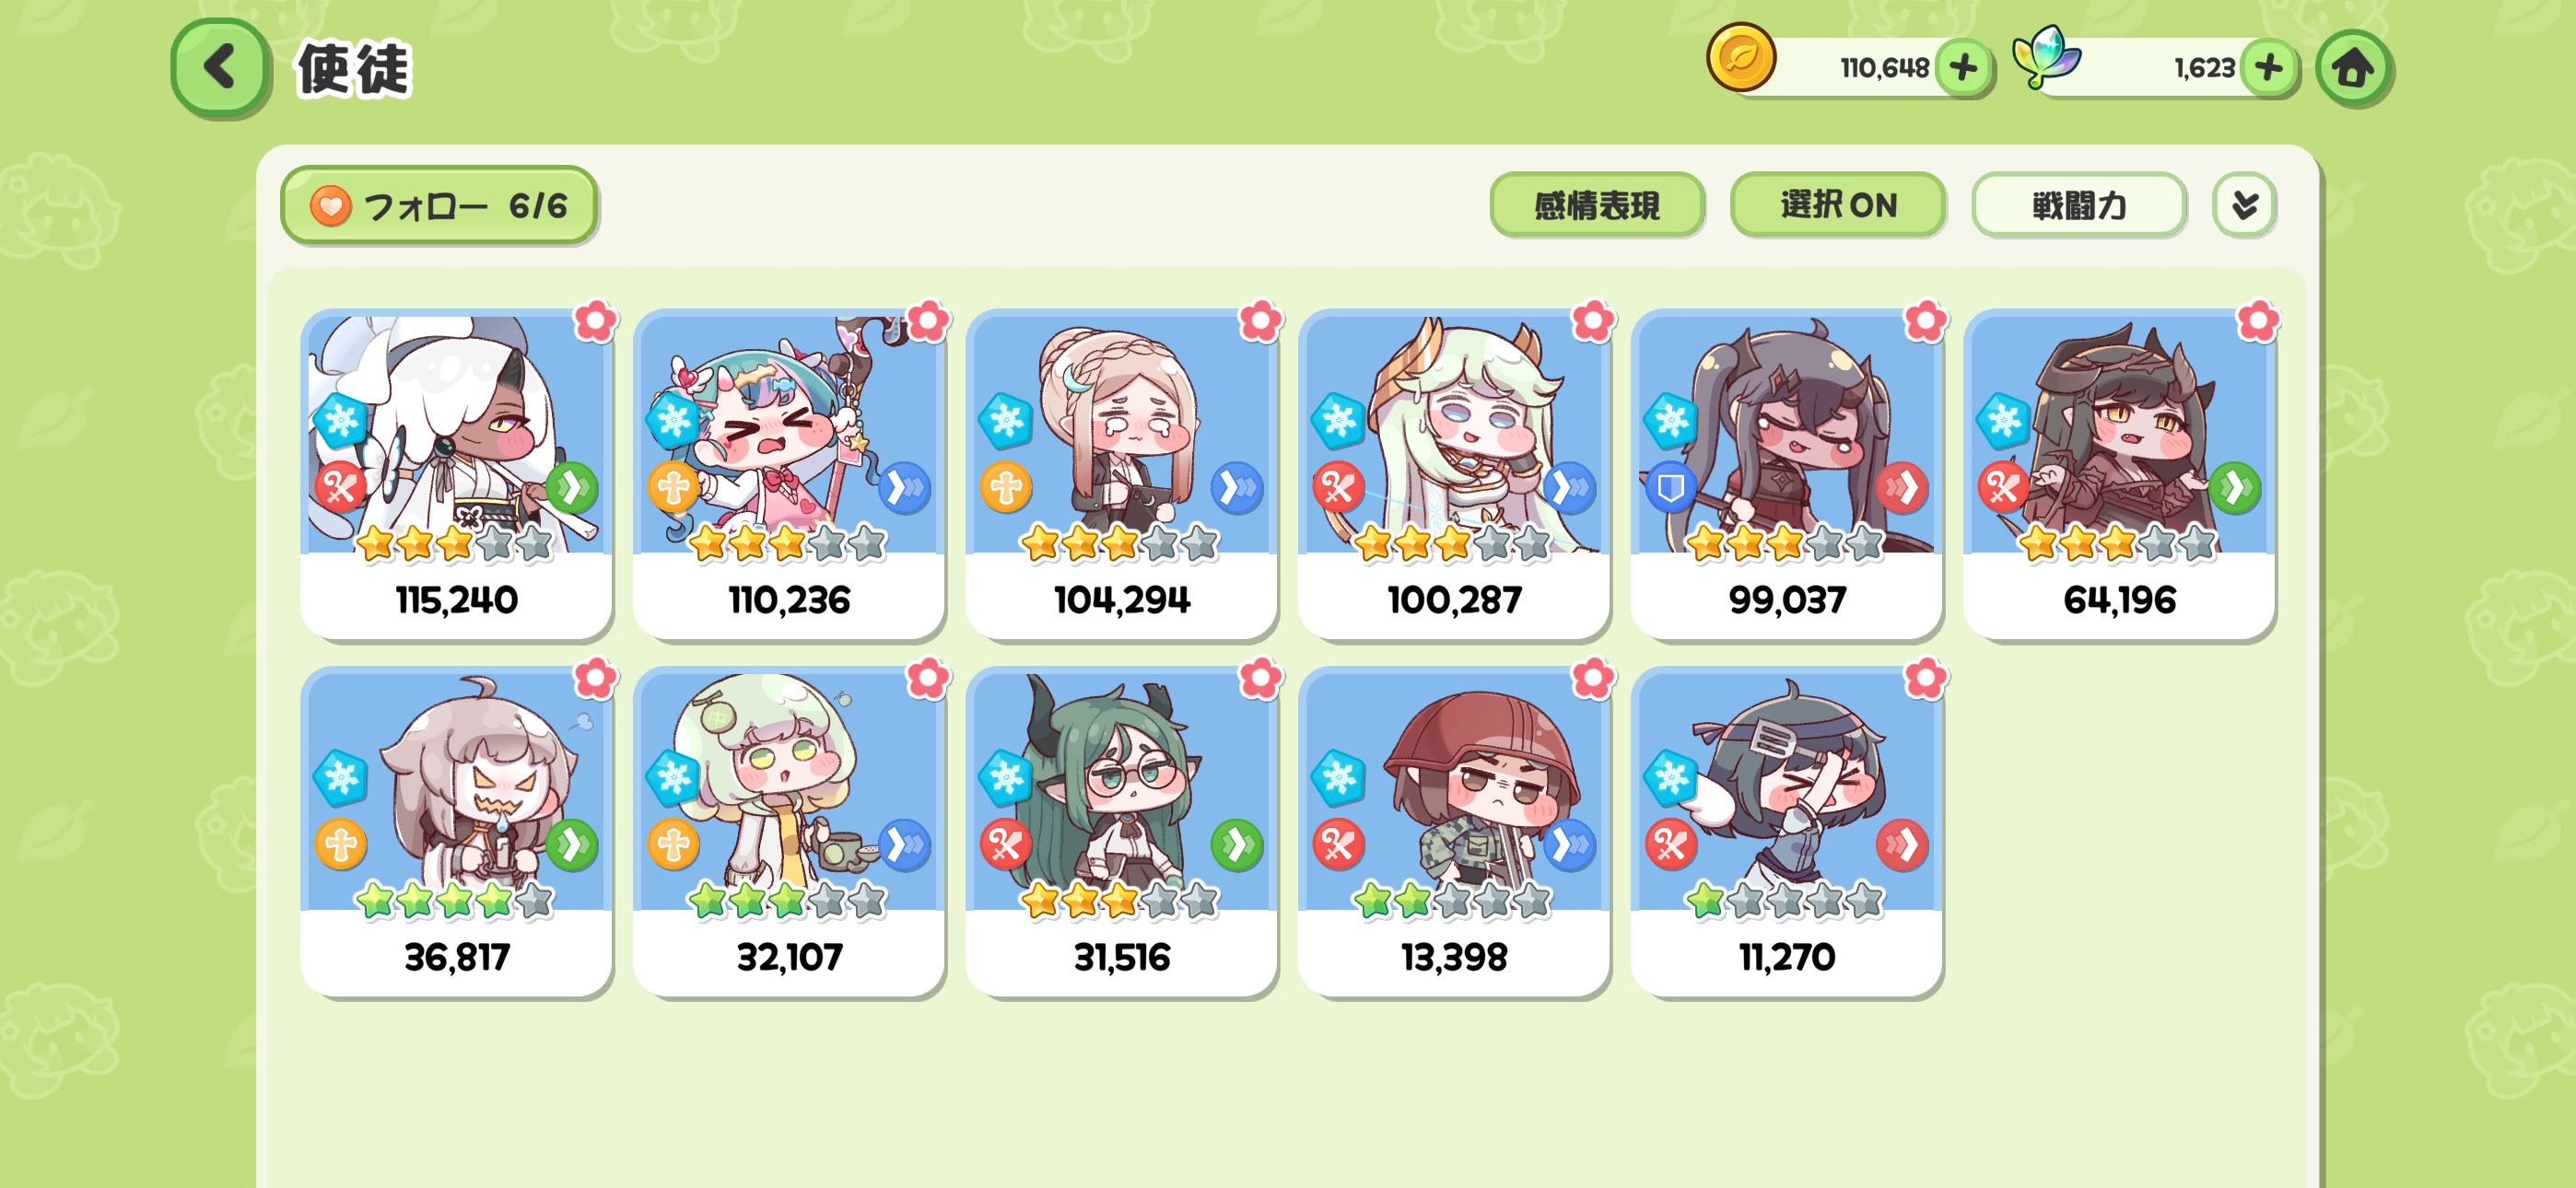Image resolution: width=2576 pixels, height=1188 pixels.
Task: Add gold coins with the plus button
Action: coord(1963,68)
